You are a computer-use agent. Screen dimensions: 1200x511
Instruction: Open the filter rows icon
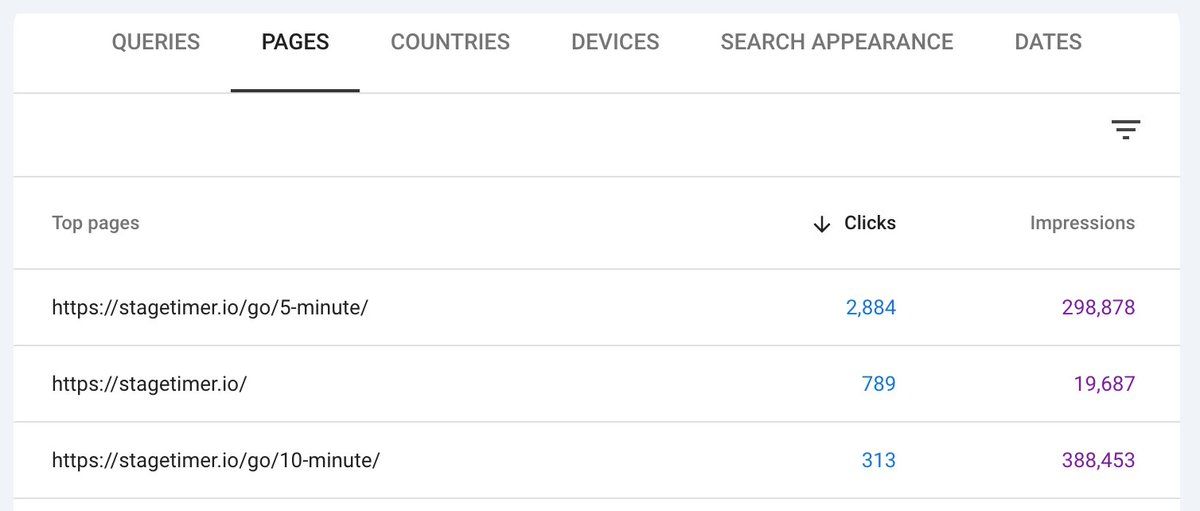coord(1125,130)
